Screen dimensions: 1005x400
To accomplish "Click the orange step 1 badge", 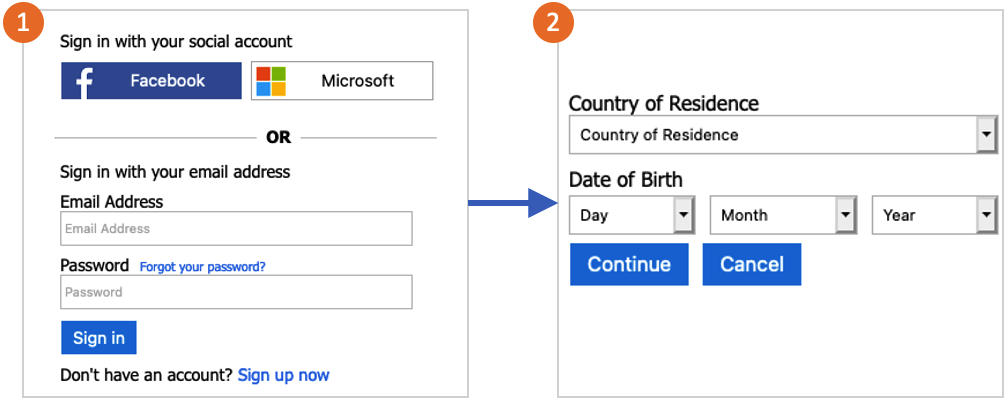I will point(23,23).
